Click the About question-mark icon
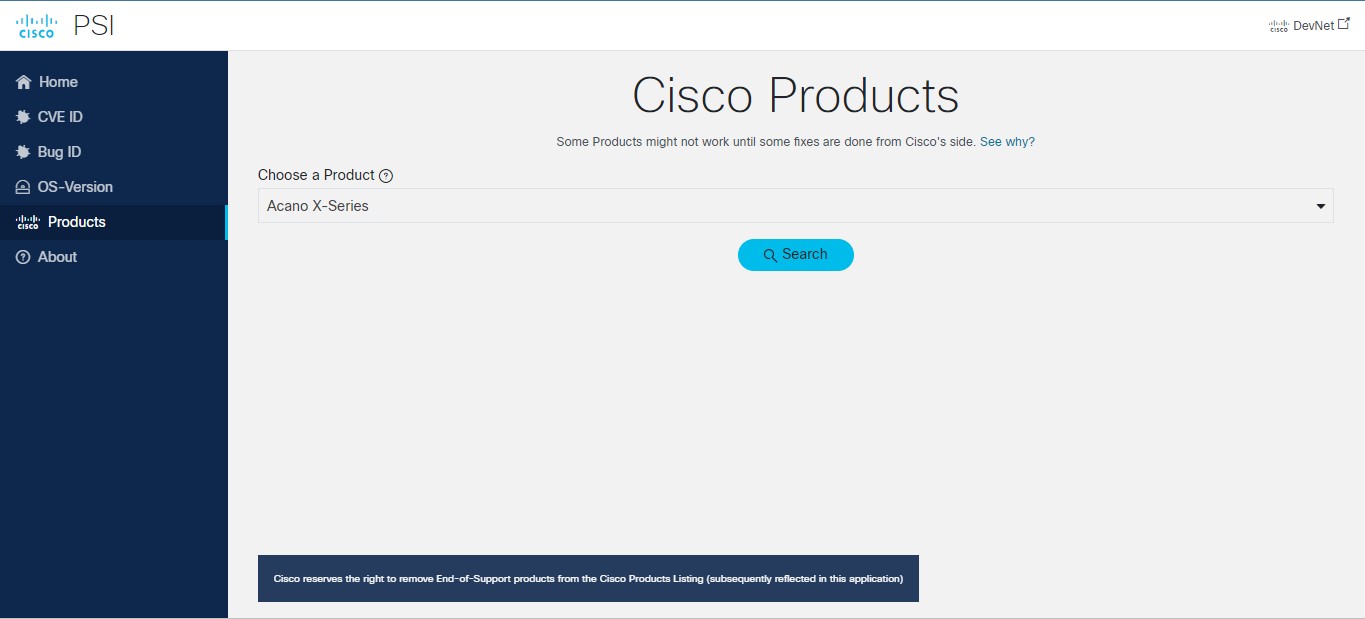The image size is (1365, 619). pyautogui.click(x=23, y=257)
